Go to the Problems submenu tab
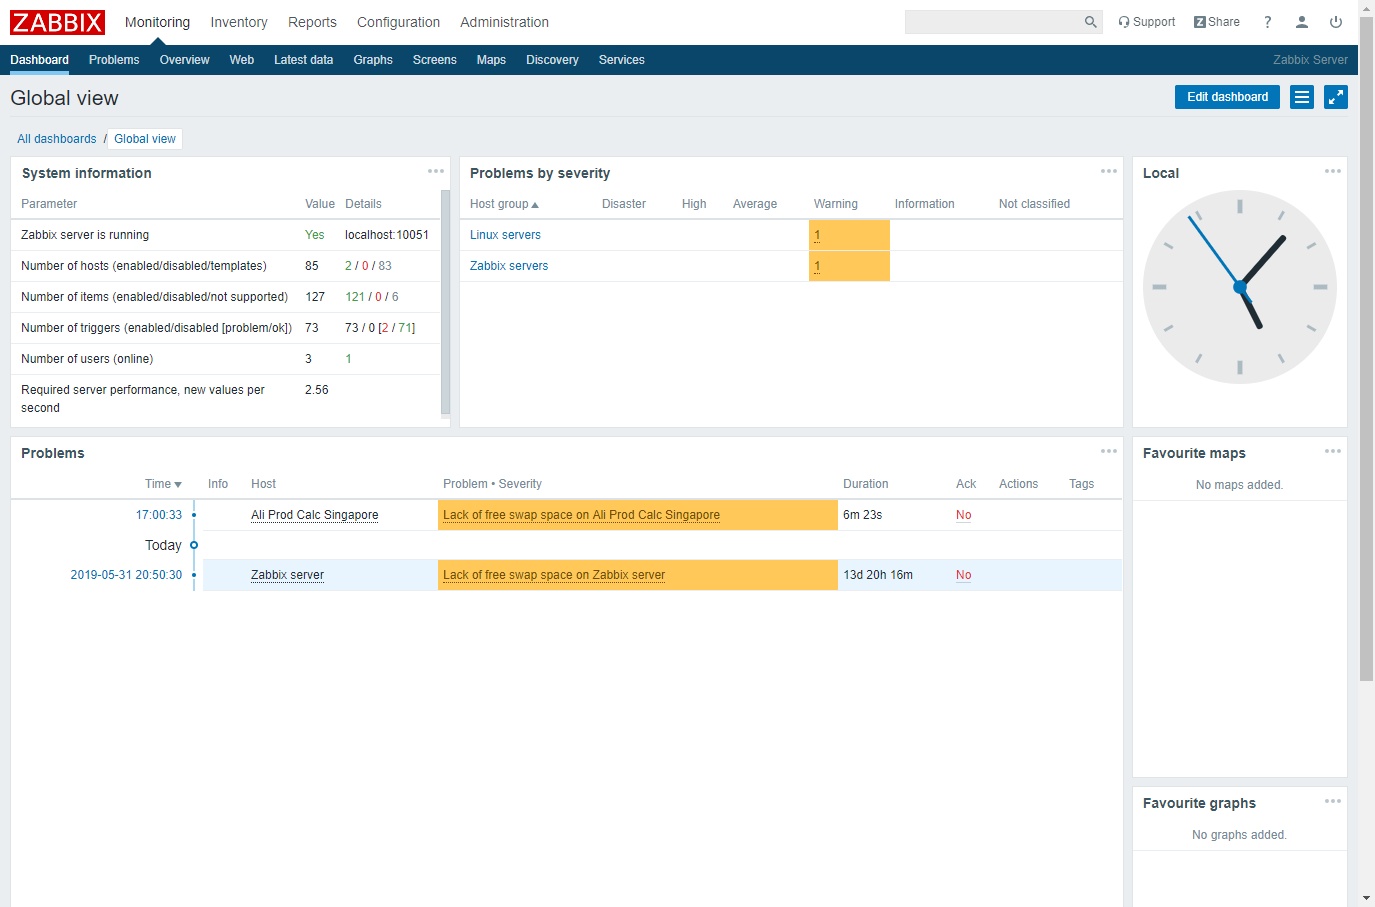Screen dimensions: 1375x907 point(114,60)
